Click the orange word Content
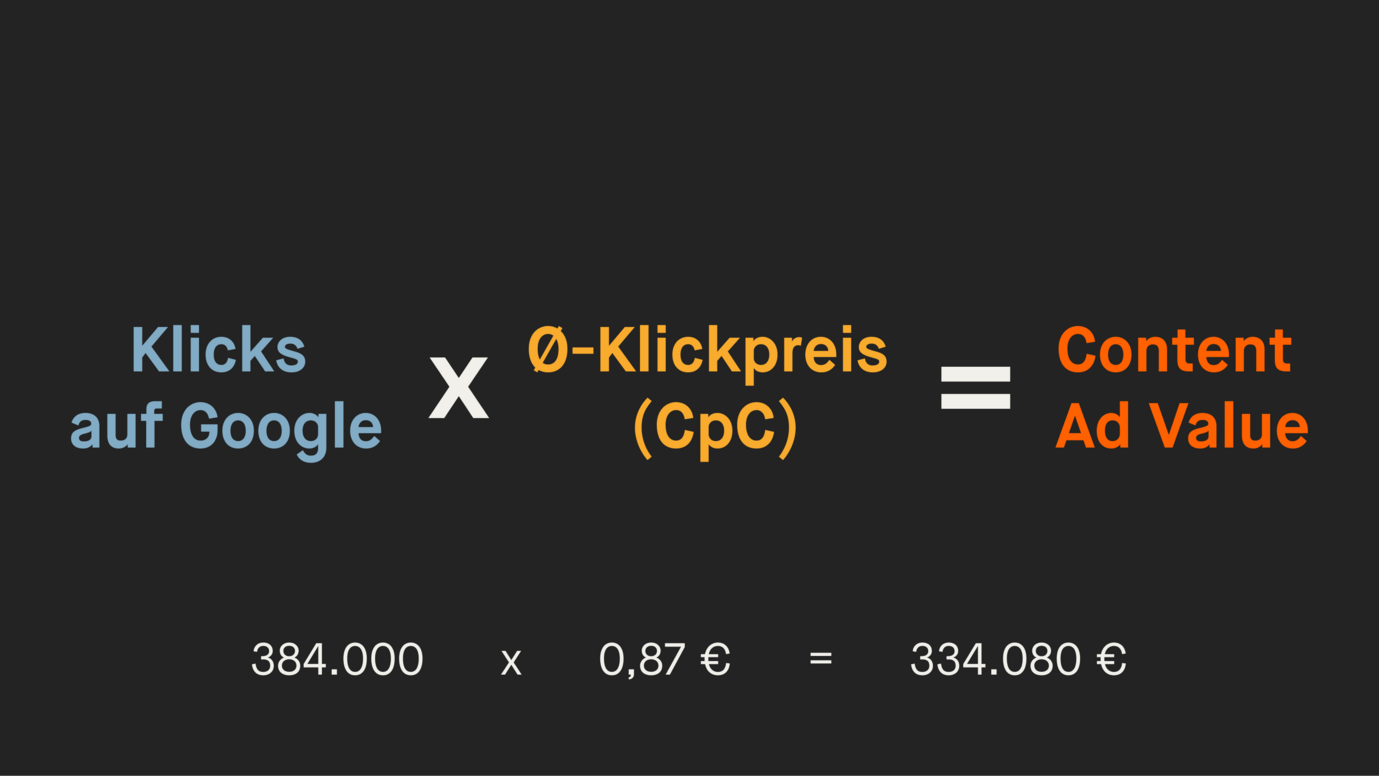The height and width of the screenshot is (776, 1379). pyautogui.click(x=1174, y=350)
